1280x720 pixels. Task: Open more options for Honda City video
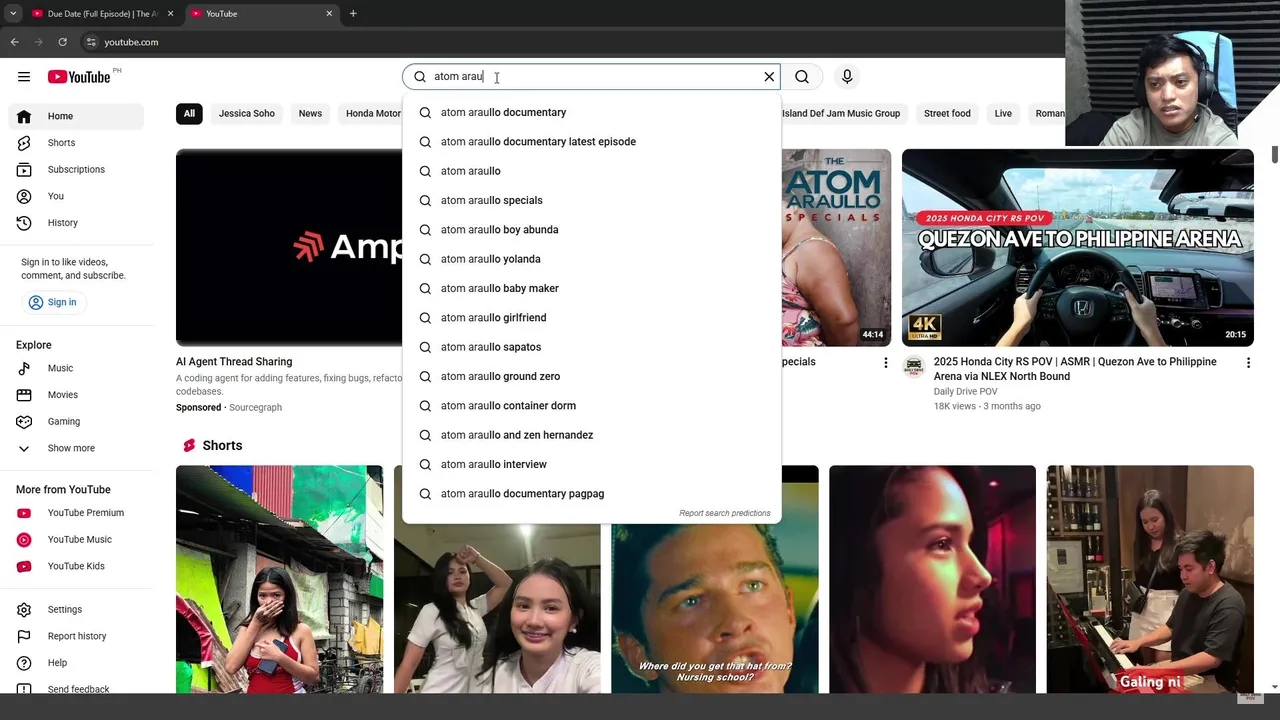click(x=1248, y=363)
